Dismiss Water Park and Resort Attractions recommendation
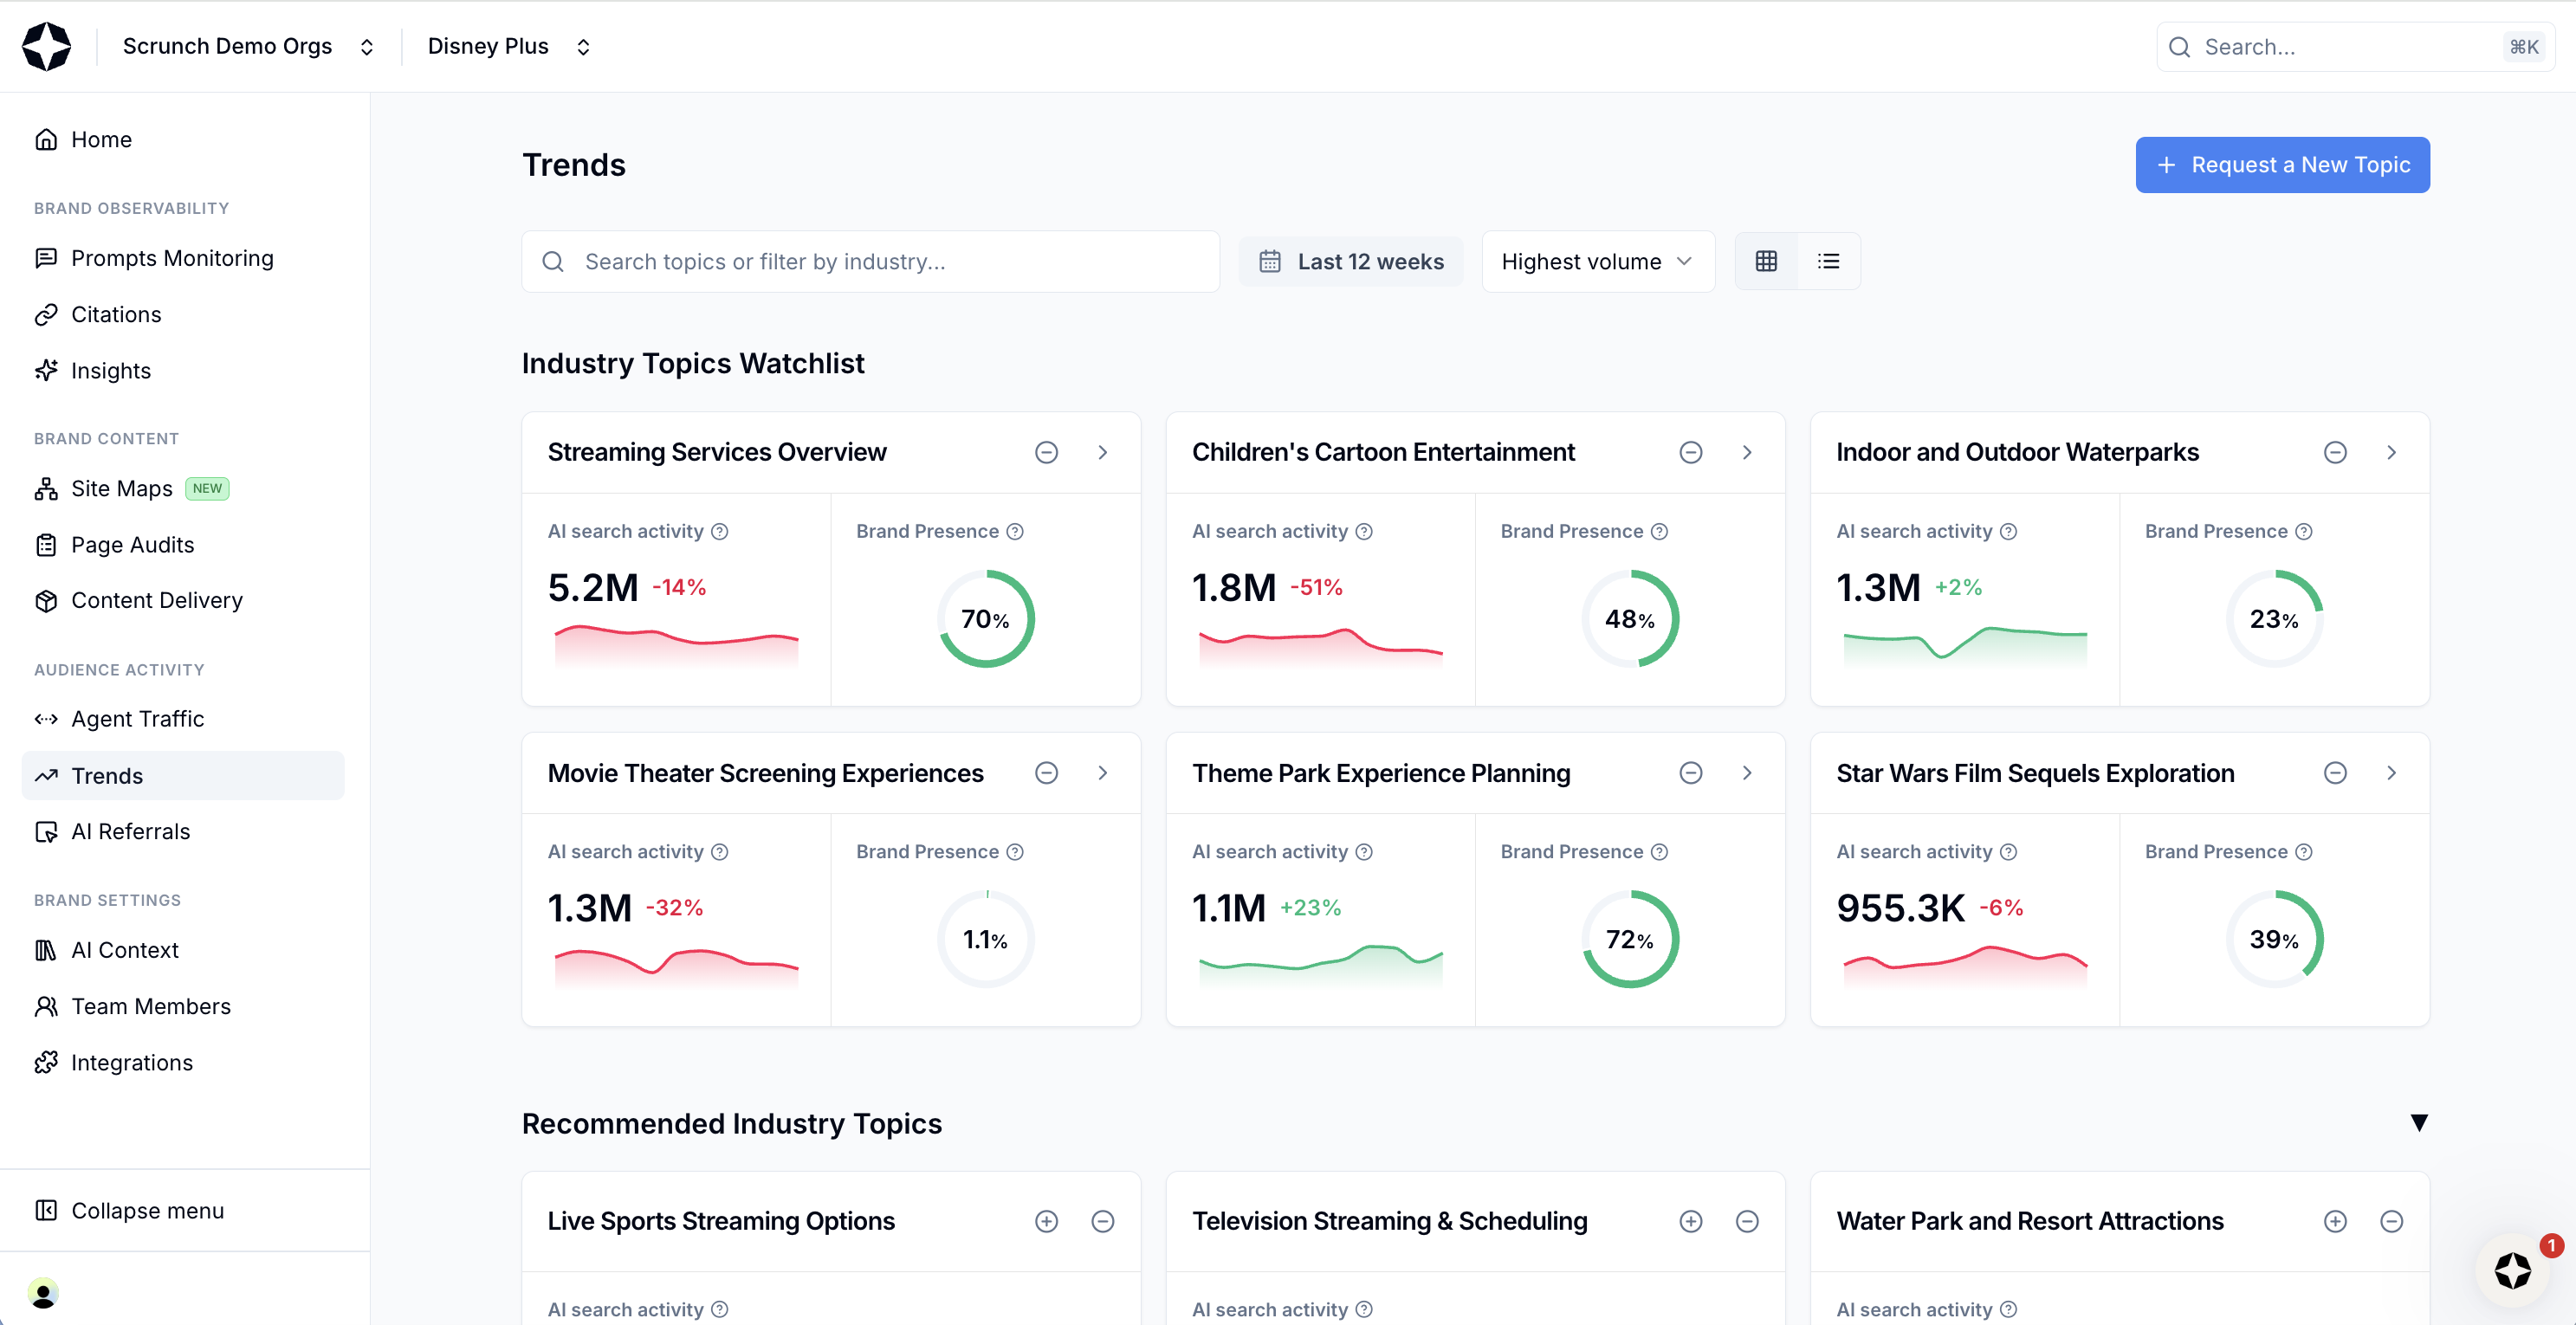Image resolution: width=2576 pixels, height=1325 pixels. tap(2391, 1221)
